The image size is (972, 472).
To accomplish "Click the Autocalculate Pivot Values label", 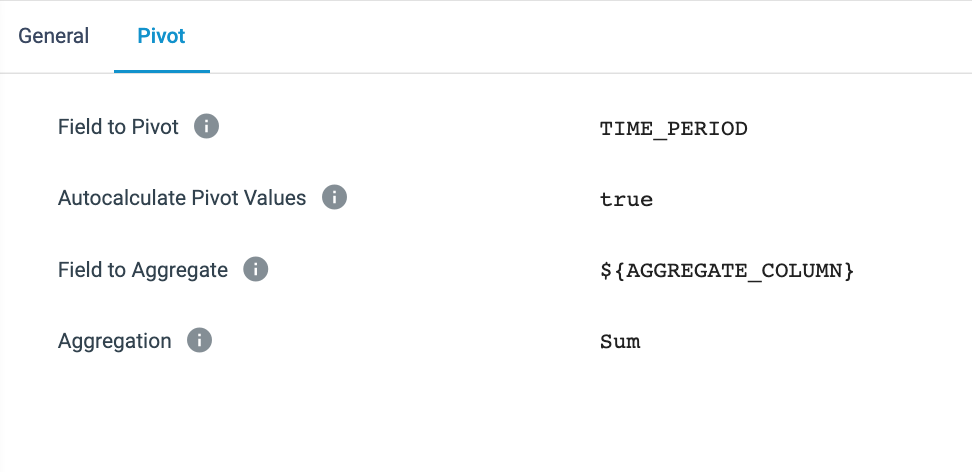I will pos(182,198).
